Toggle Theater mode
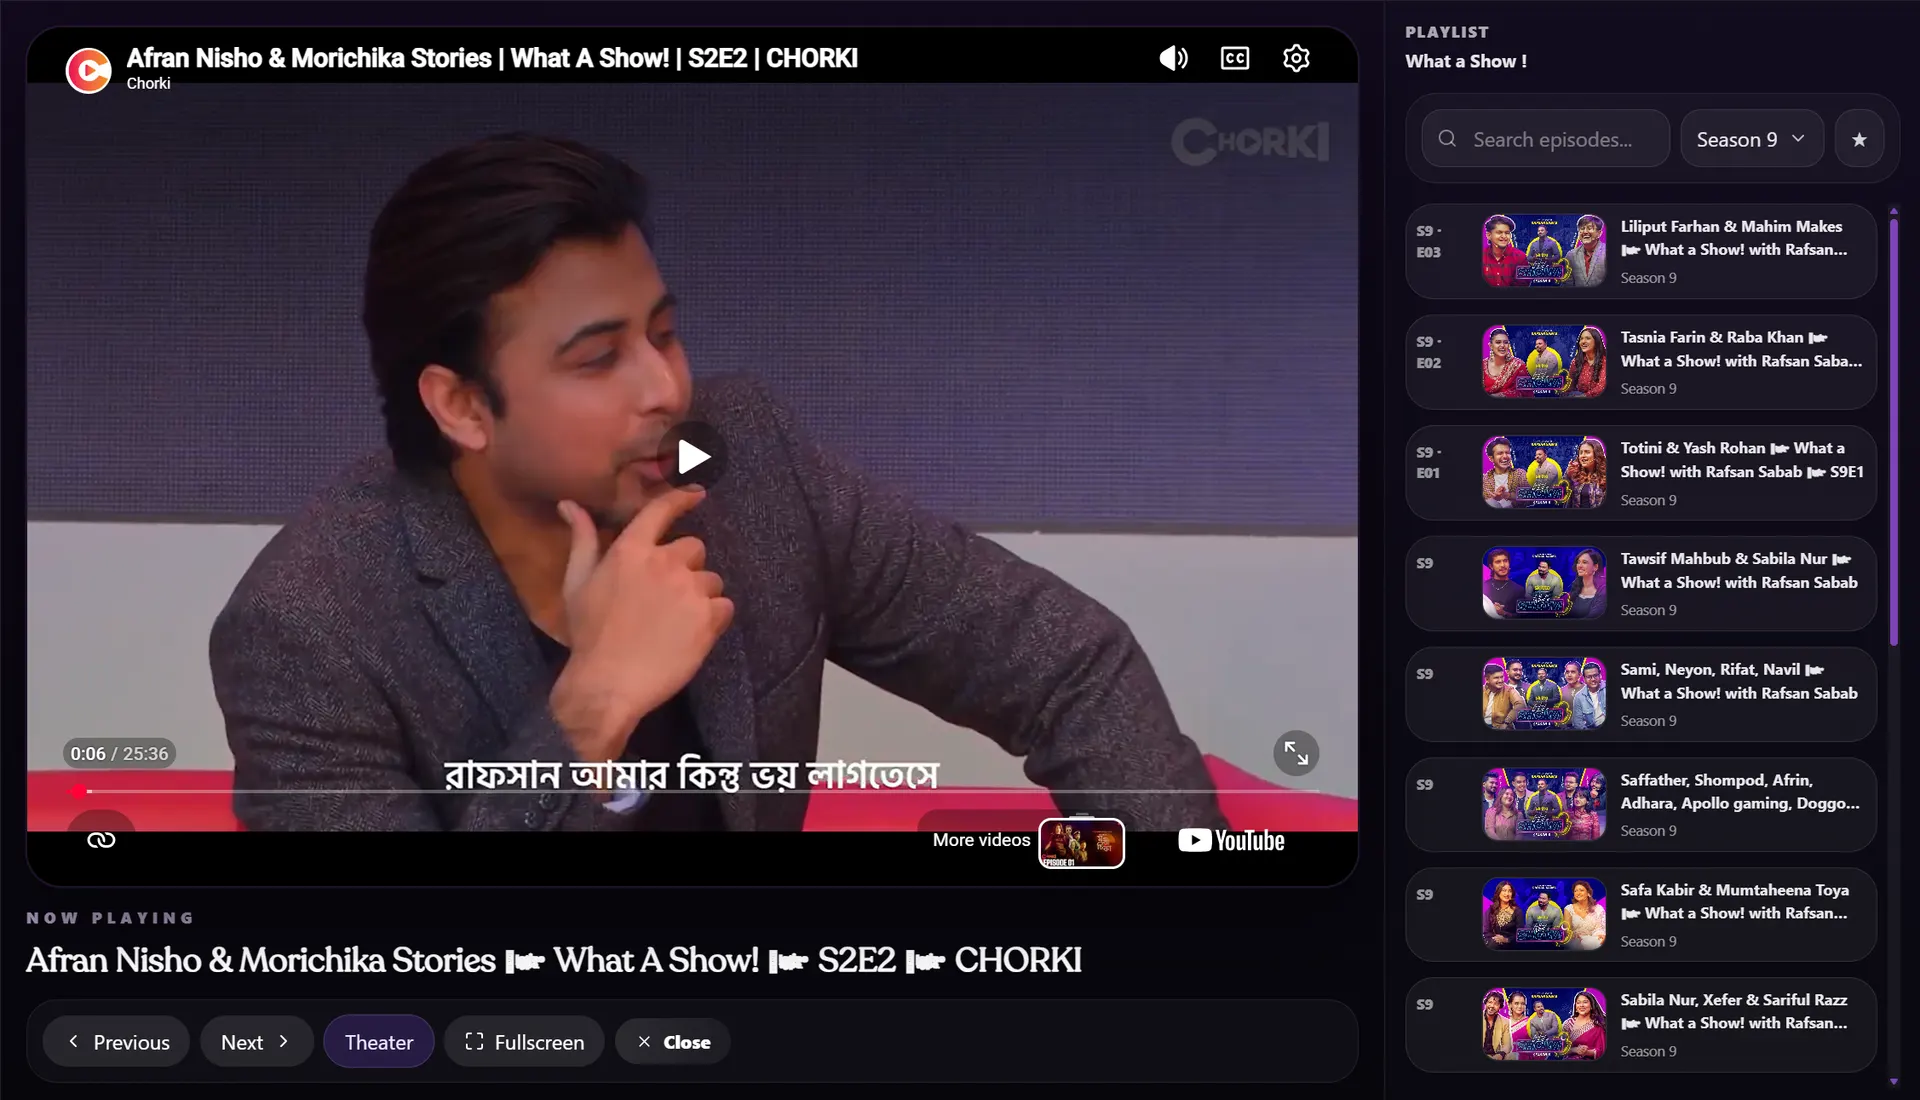Image resolution: width=1920 pixels, height=1100 pixels. (379, 1042)
